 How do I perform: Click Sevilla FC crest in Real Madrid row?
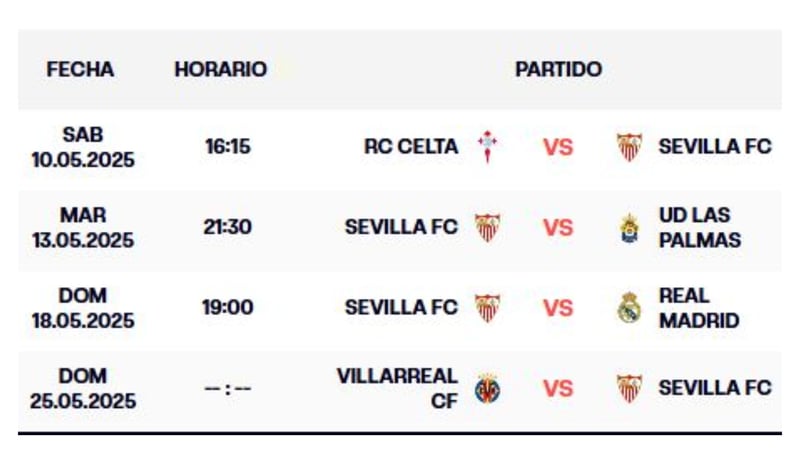(x=487, y=308)
